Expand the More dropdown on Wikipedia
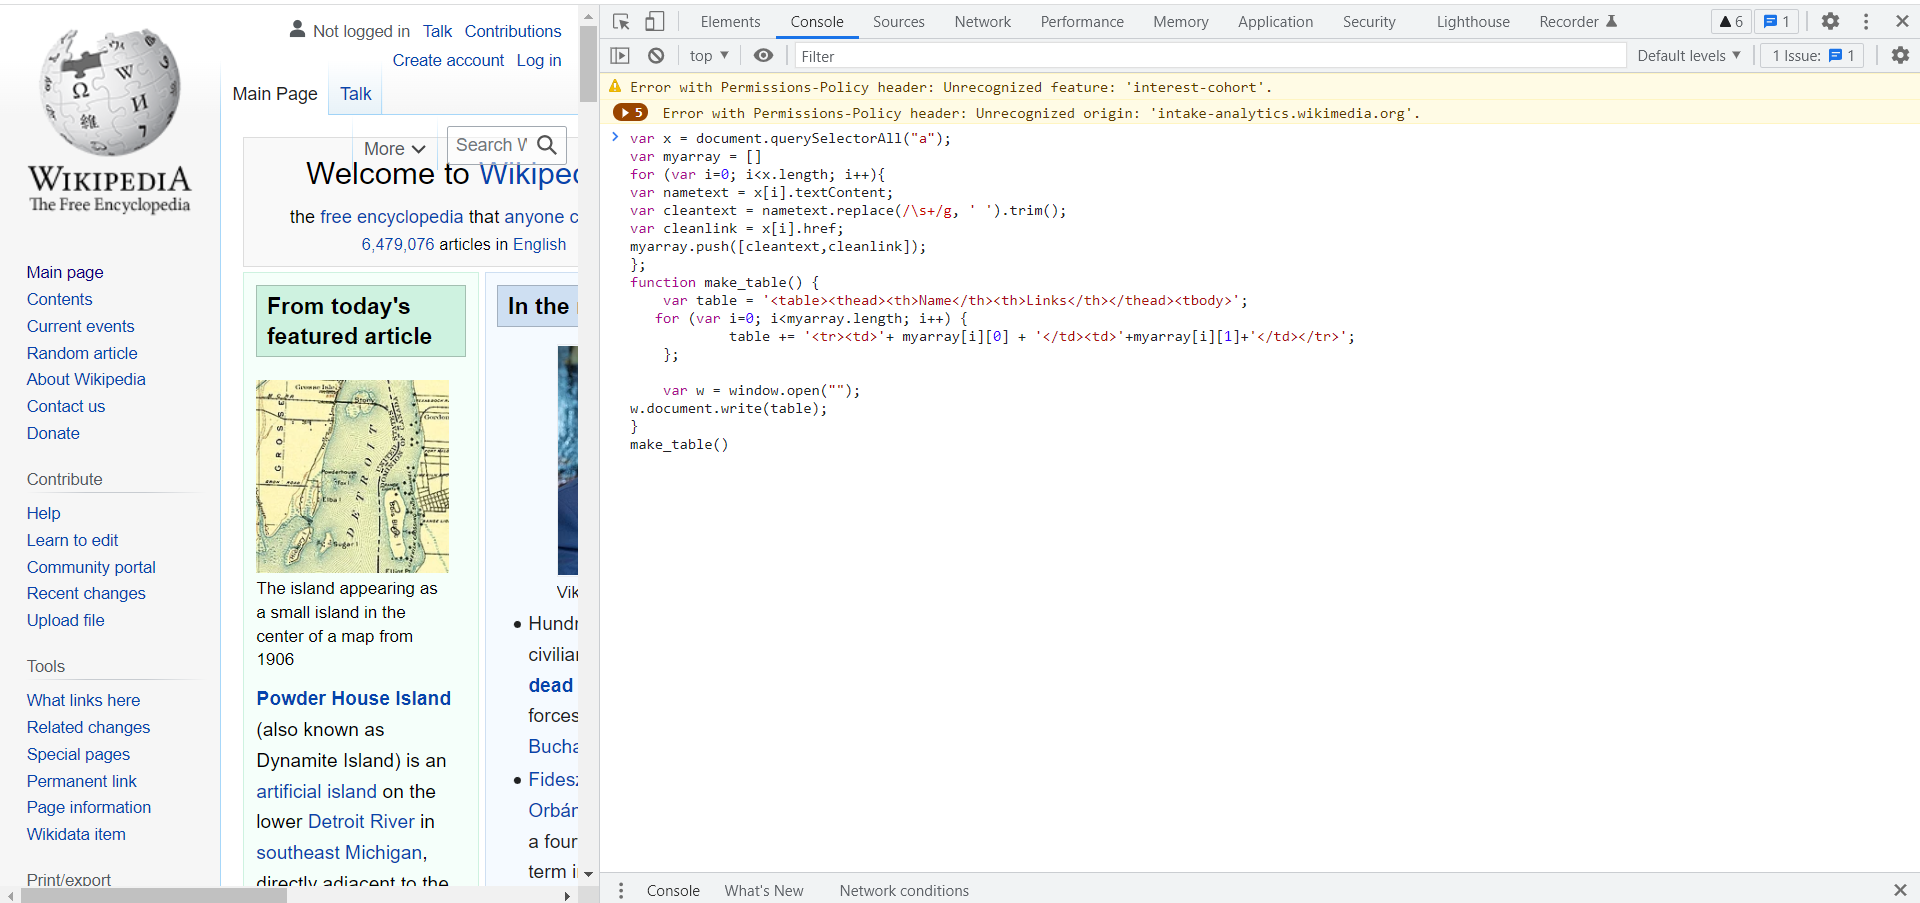The width and height of the screenshot is (1920, 903). [394, 148]
